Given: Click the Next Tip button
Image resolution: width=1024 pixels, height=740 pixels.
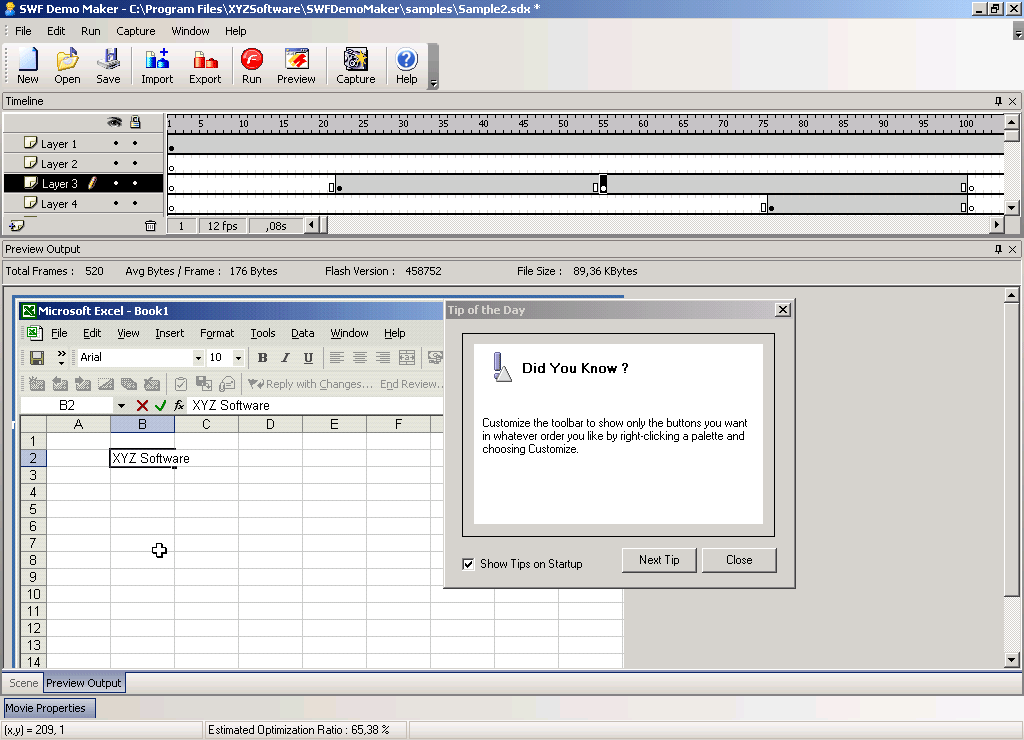Looking at the screenshot, I should [x=659, y=560].
